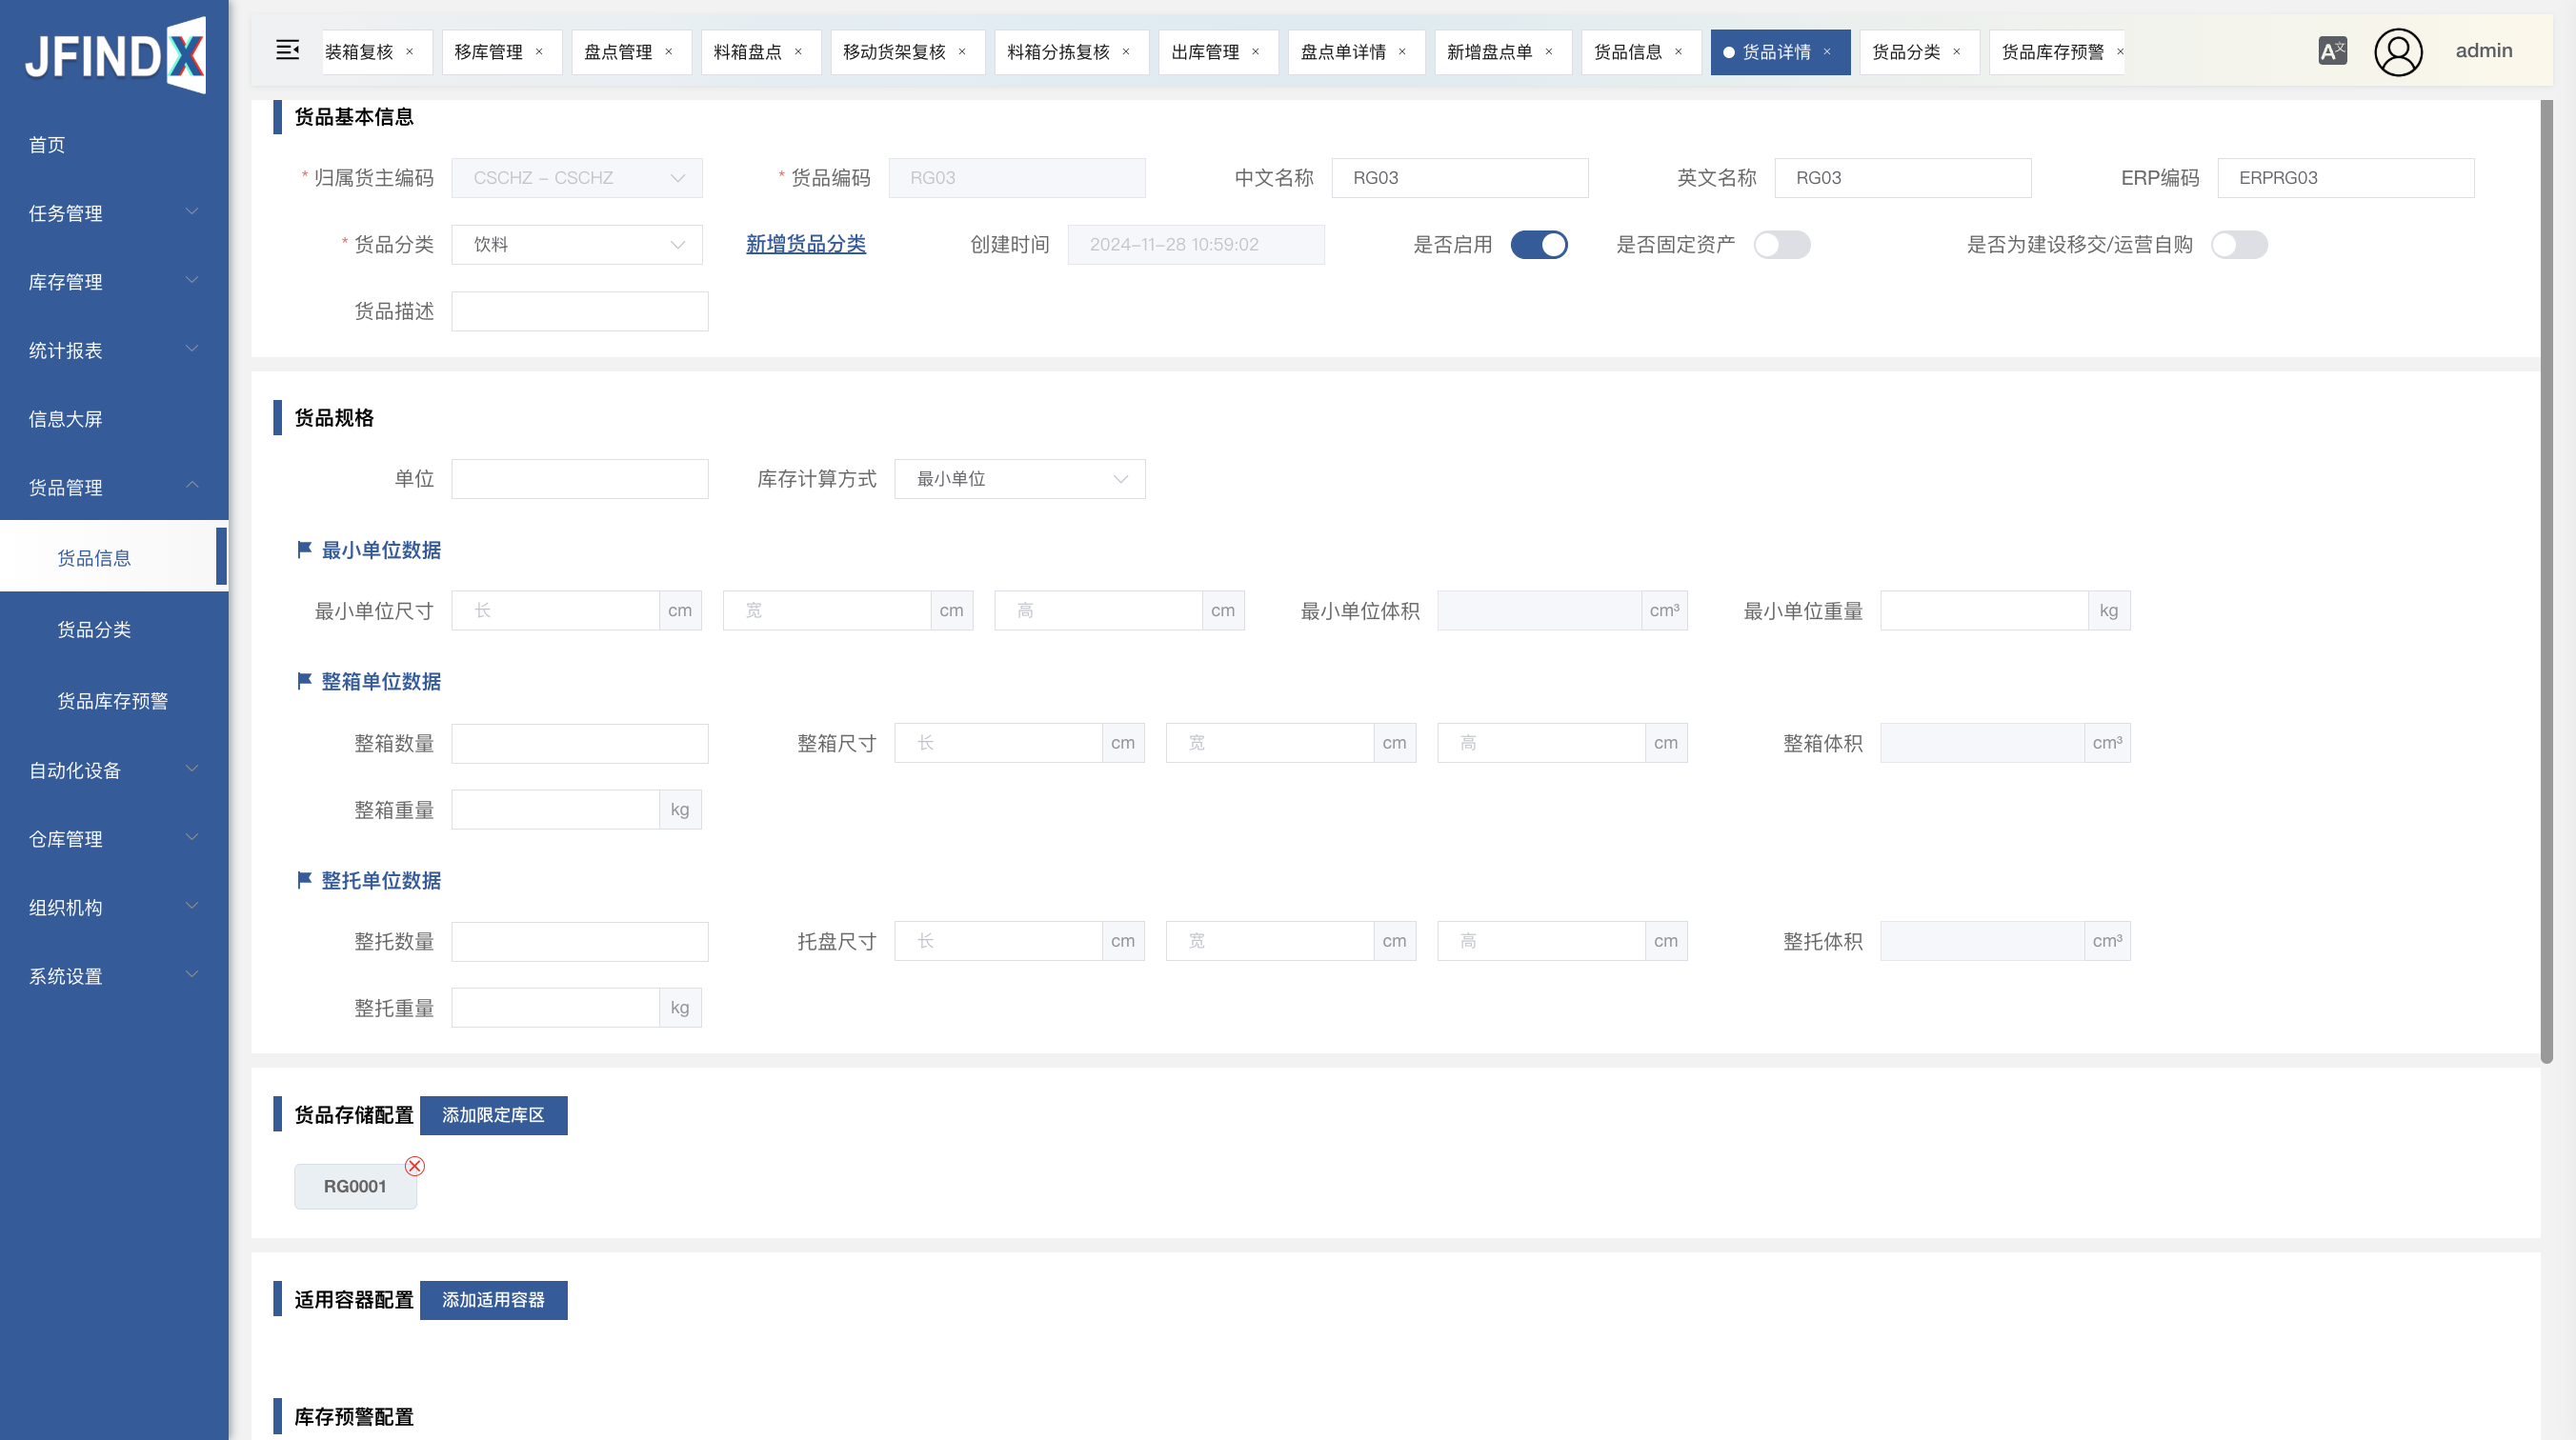This screenshot has width=2576, height=1440.
Task: Enable the 是否固定资产 switch
Action: point(1781,245)
